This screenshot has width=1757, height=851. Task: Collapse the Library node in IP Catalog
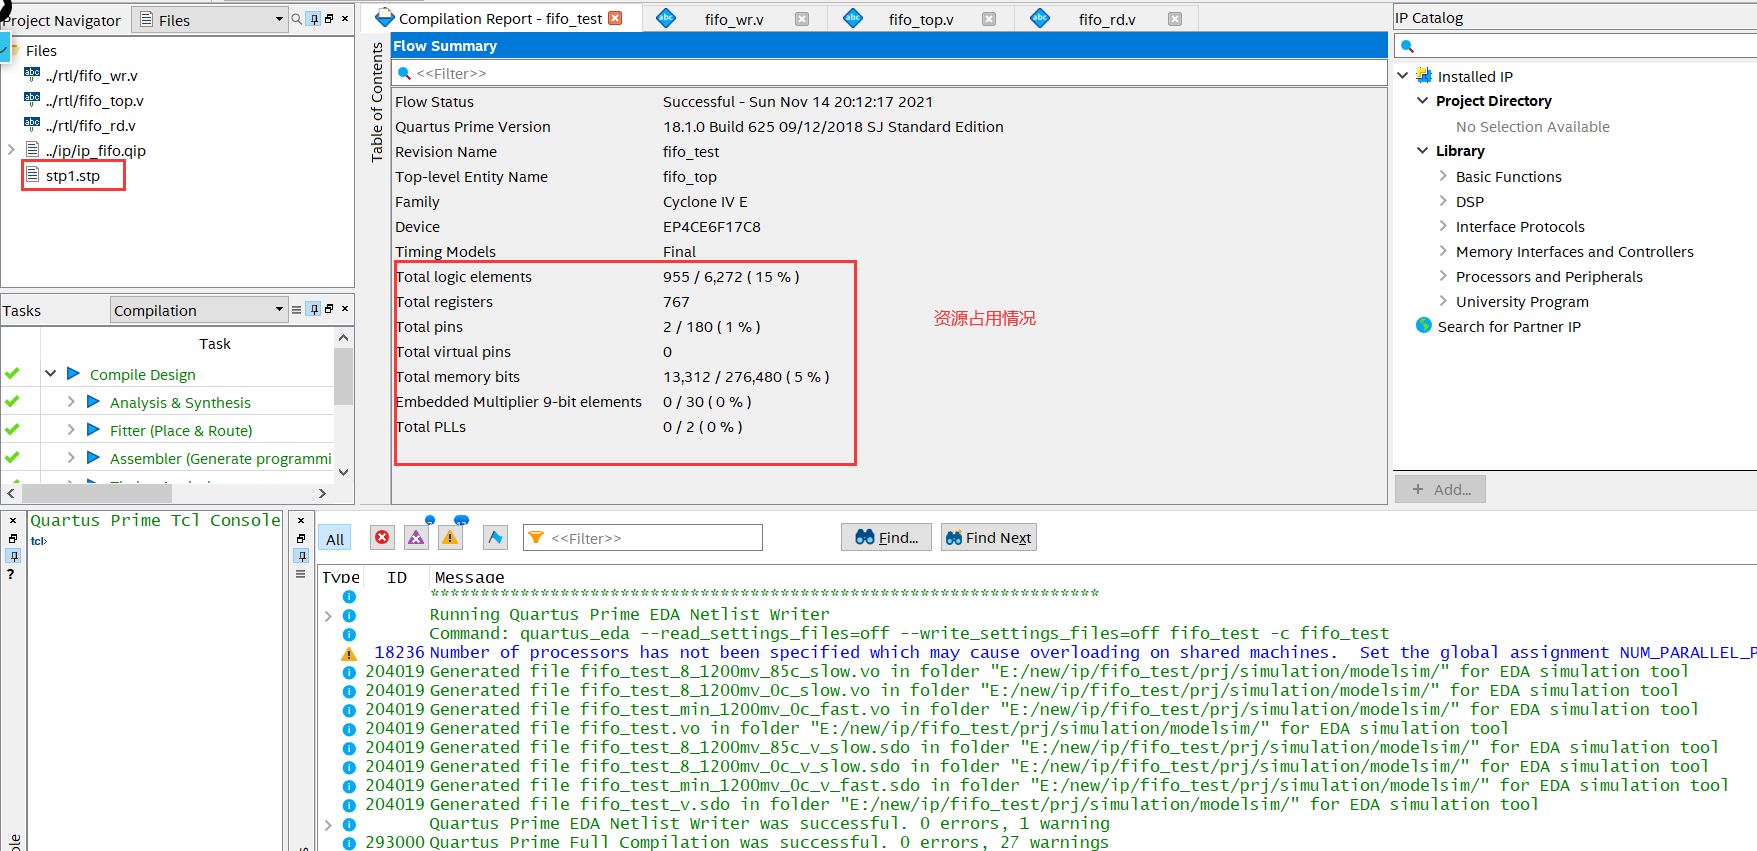click(x=1423, y=151)
